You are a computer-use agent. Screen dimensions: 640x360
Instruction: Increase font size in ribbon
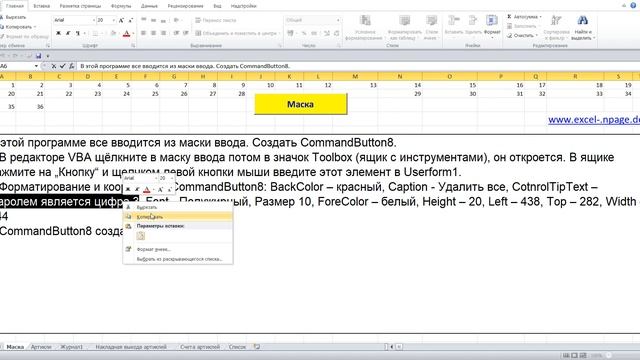(121, 20)
